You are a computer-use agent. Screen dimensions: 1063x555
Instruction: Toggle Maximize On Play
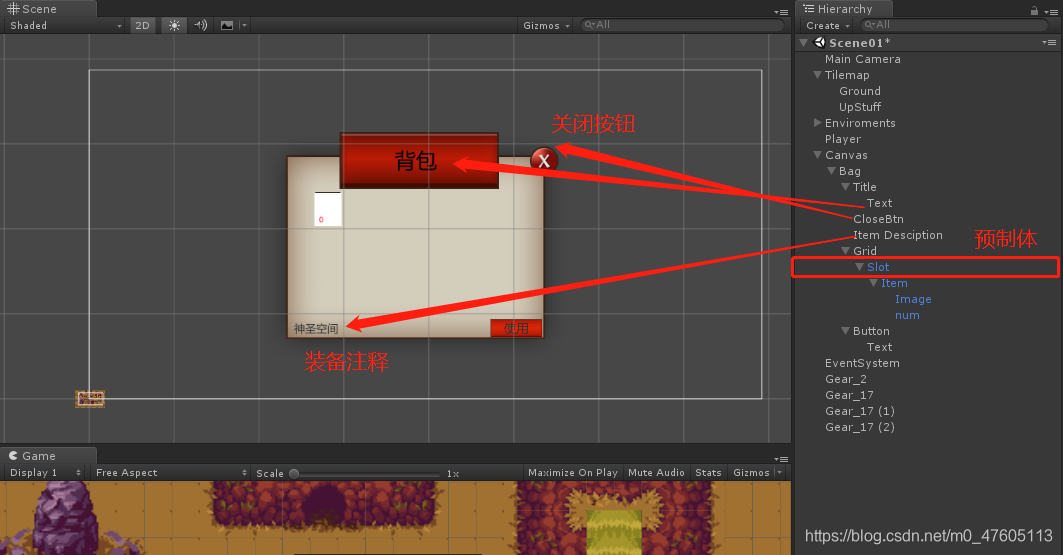pyautogui.click(x=573, y=472)
